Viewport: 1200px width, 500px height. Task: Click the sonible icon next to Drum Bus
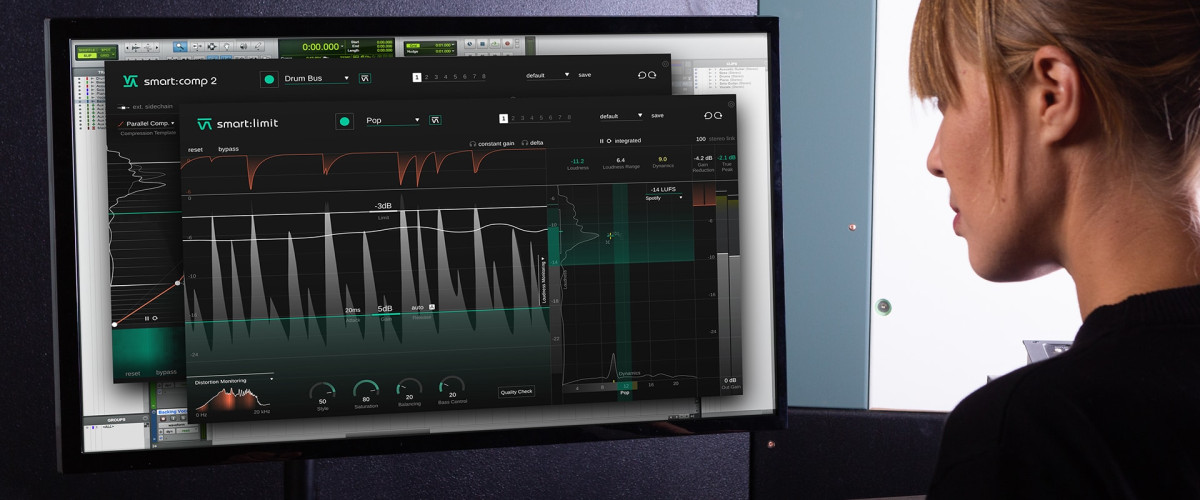(x=365, y=78)
